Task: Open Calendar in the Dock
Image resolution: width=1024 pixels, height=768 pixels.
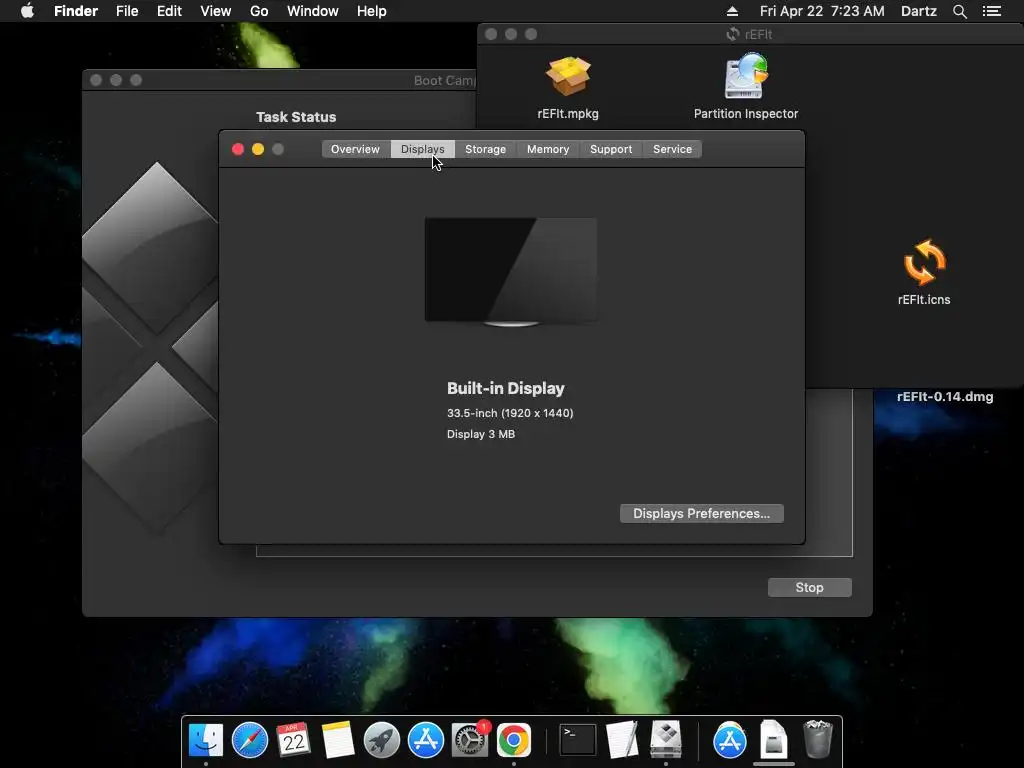Action: (x=293, y=741)
